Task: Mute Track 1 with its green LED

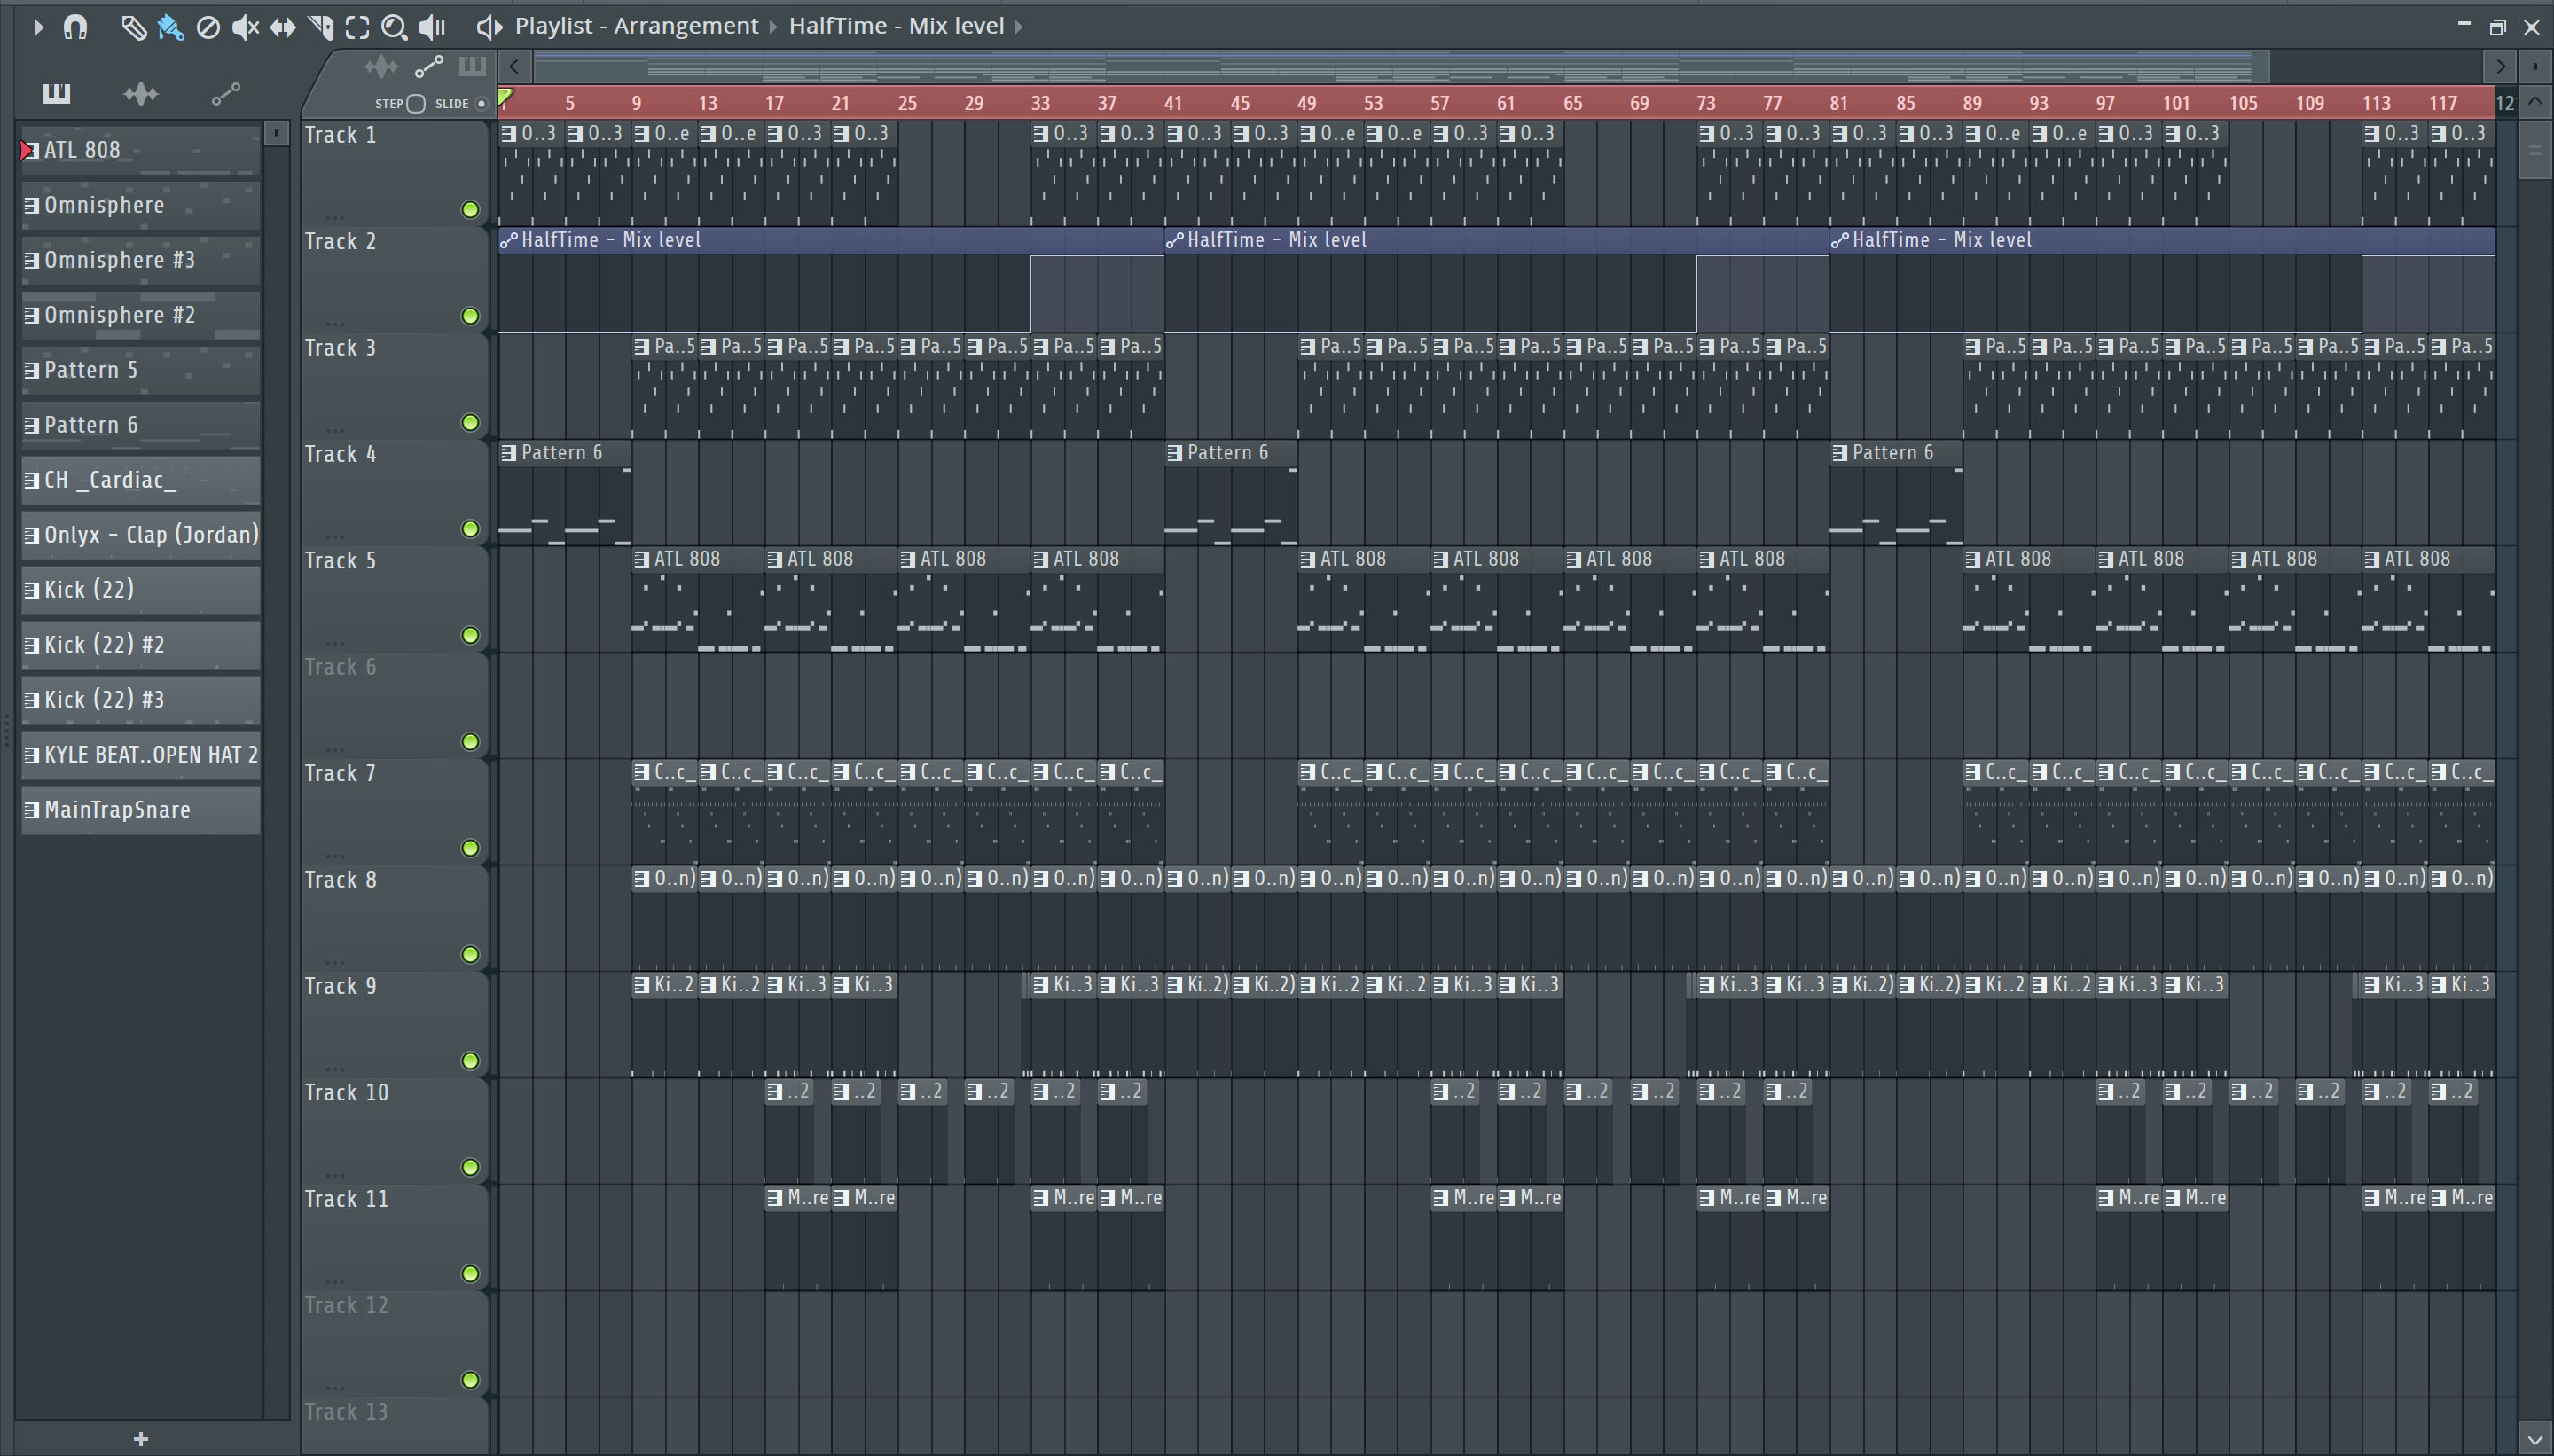Action: (470, 210)
